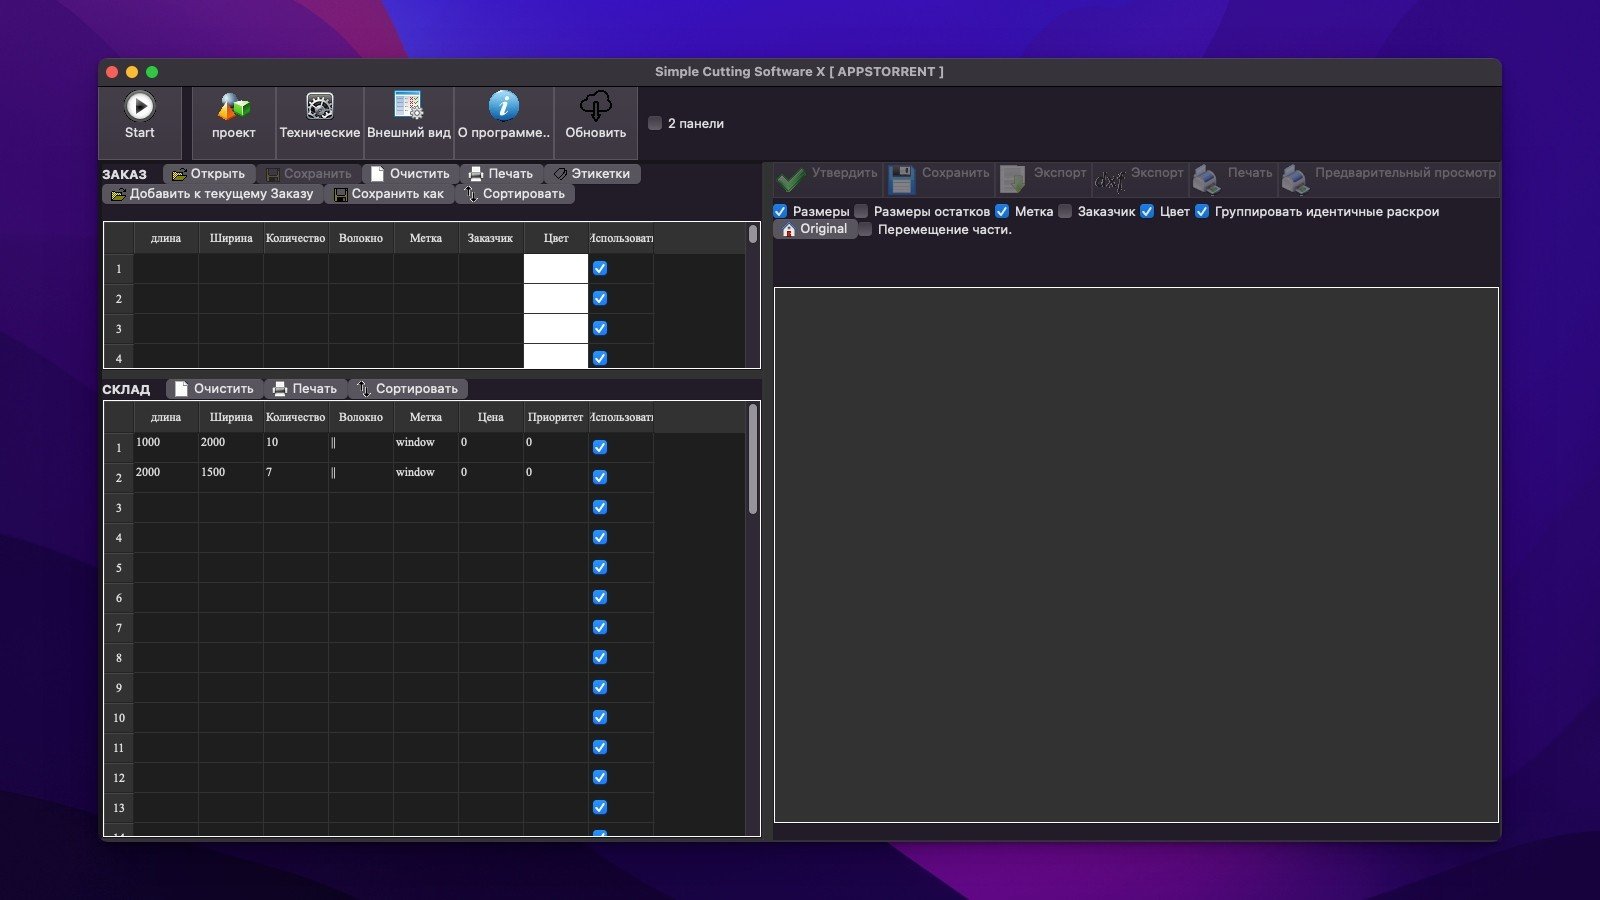Select white color cell in order row 1
Screen dimensions: 1600x900
point(555,269)
